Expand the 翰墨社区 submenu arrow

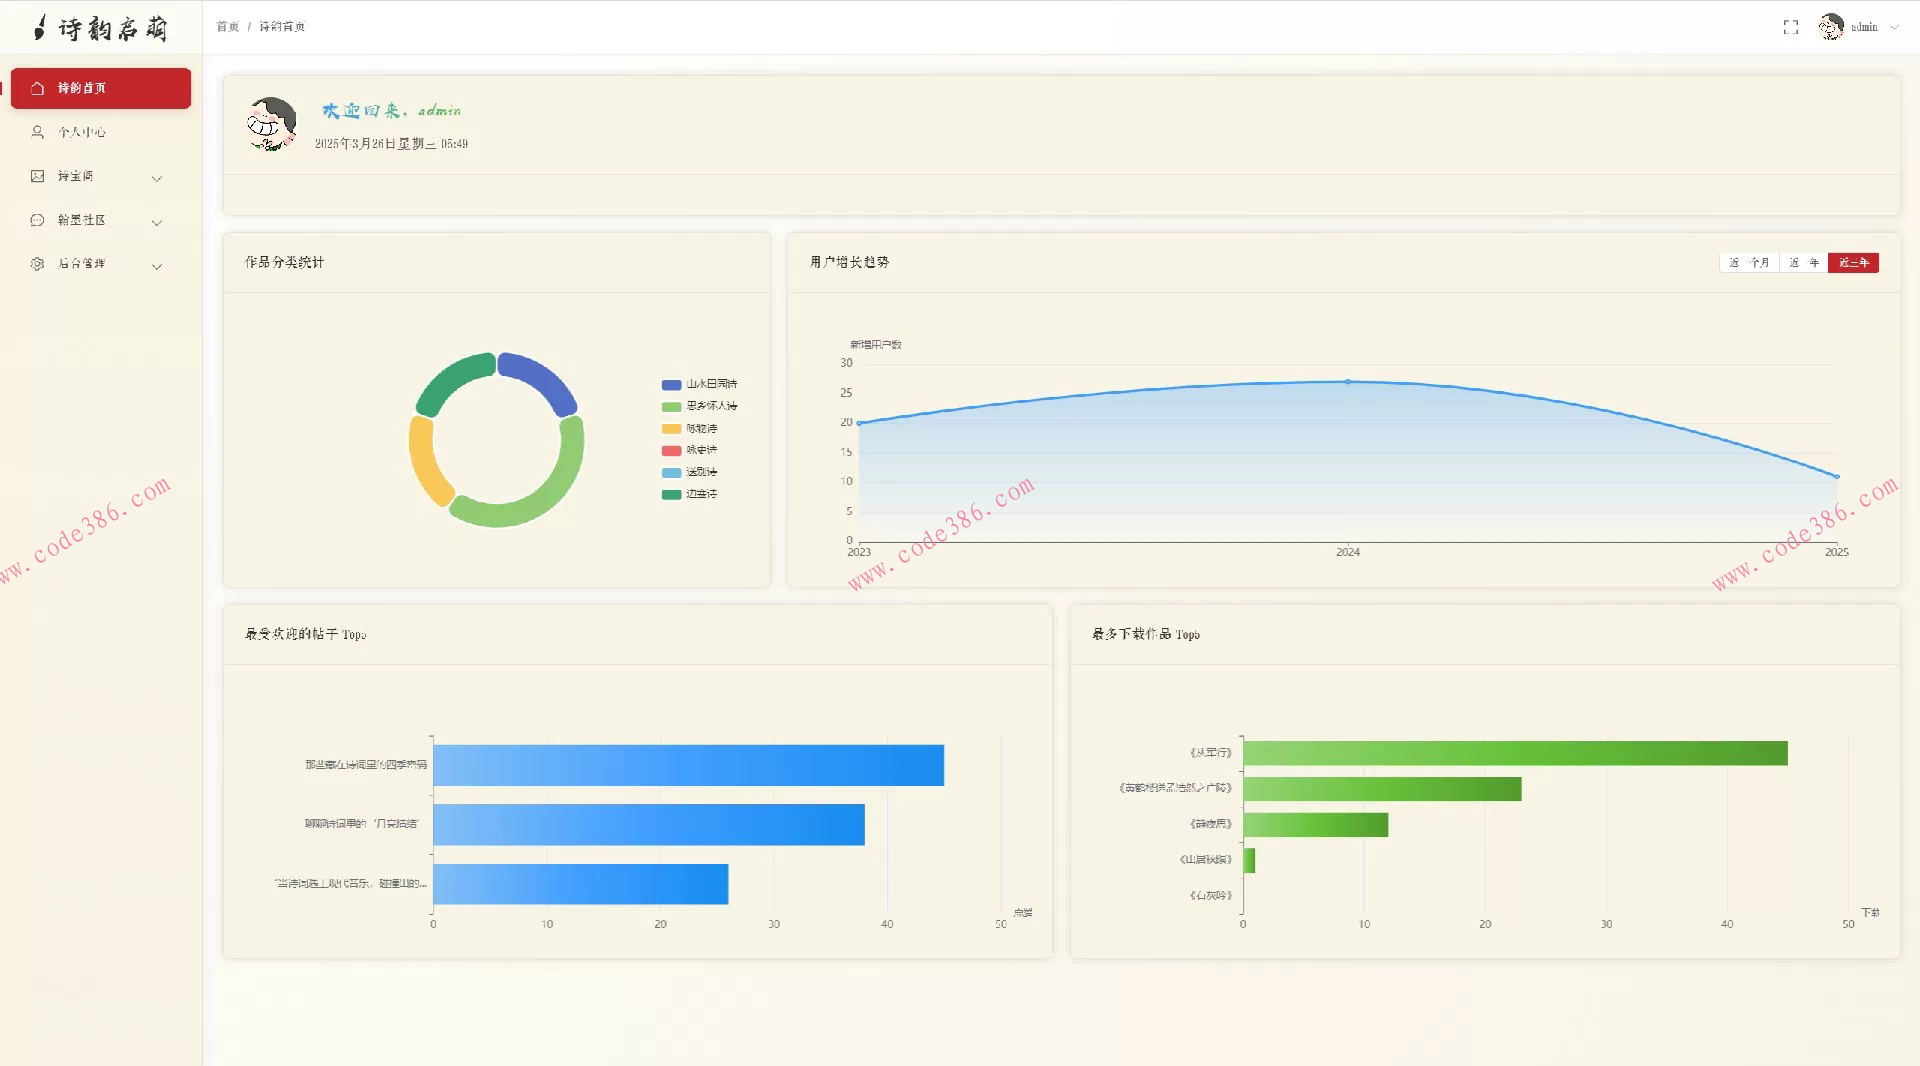click(157, 222)
